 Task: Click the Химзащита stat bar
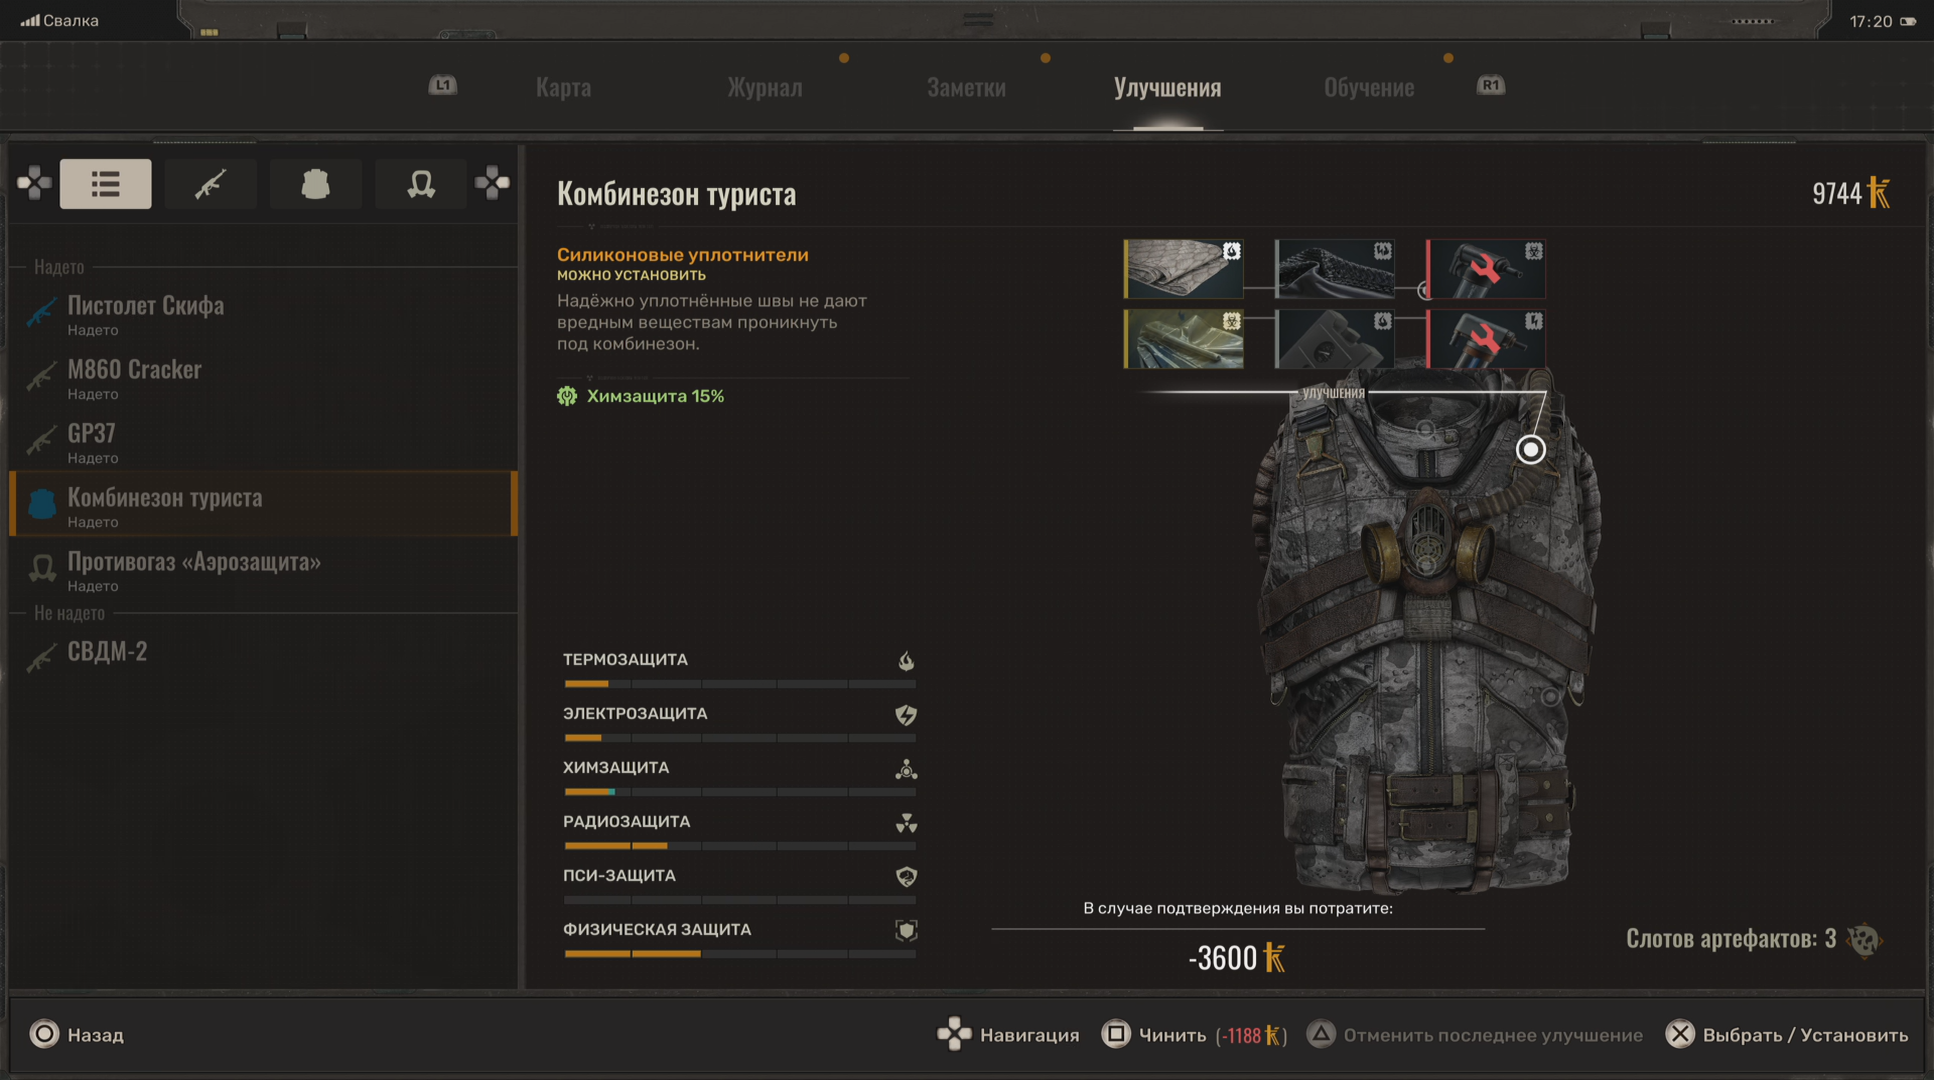tap(739, 791)
